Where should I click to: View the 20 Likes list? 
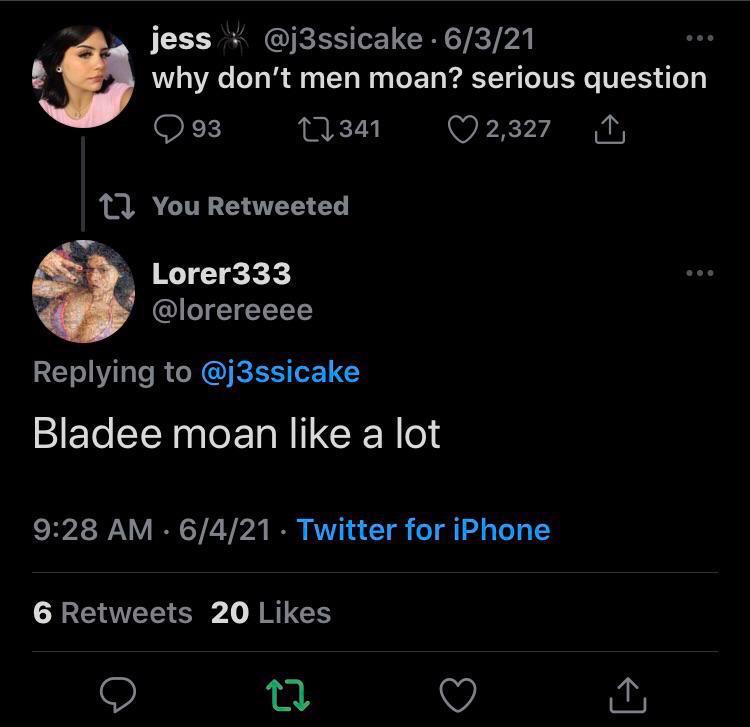(270, 612)
